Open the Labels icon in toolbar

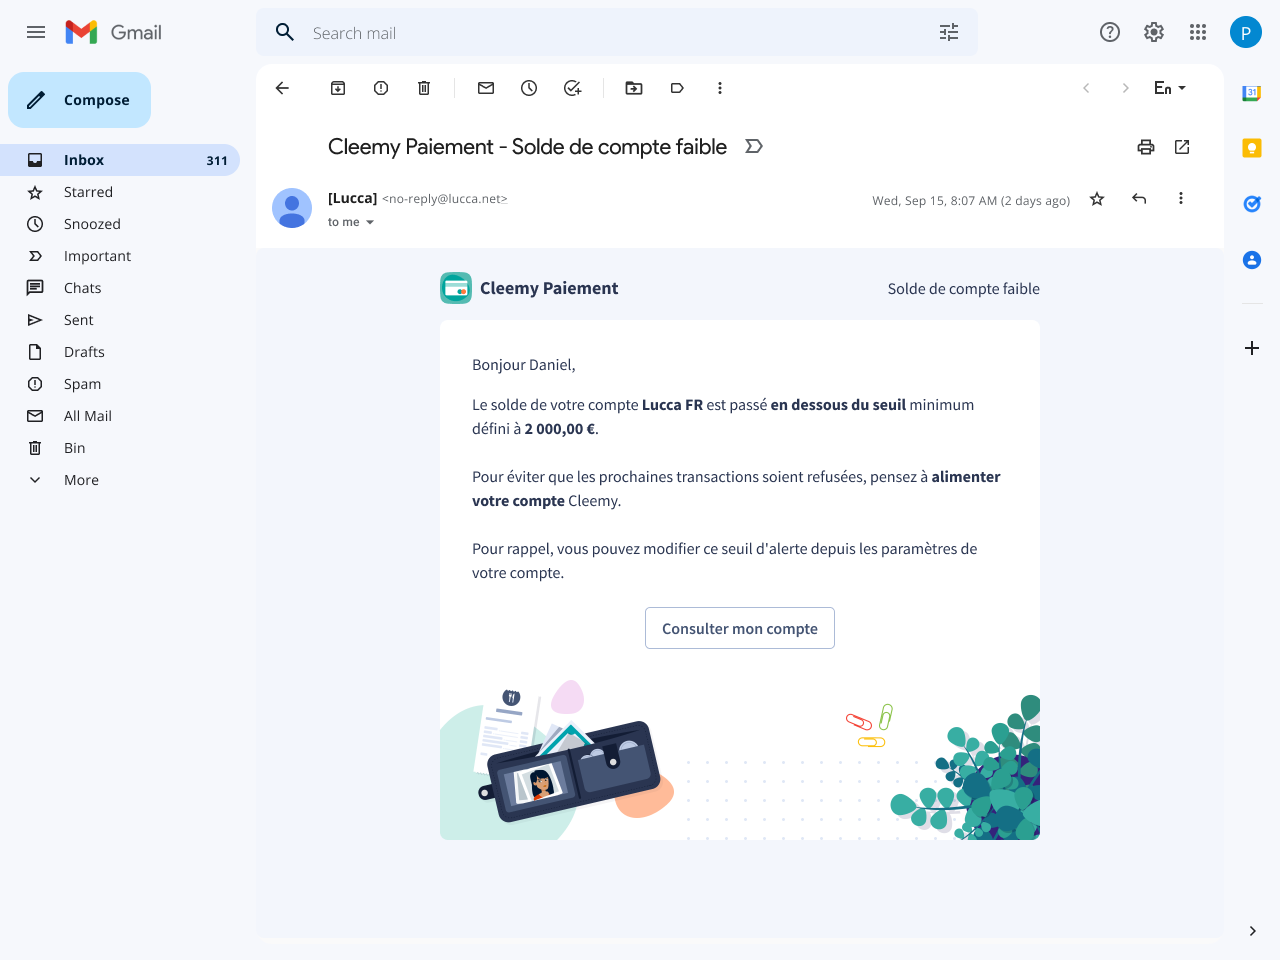point(677,88)
